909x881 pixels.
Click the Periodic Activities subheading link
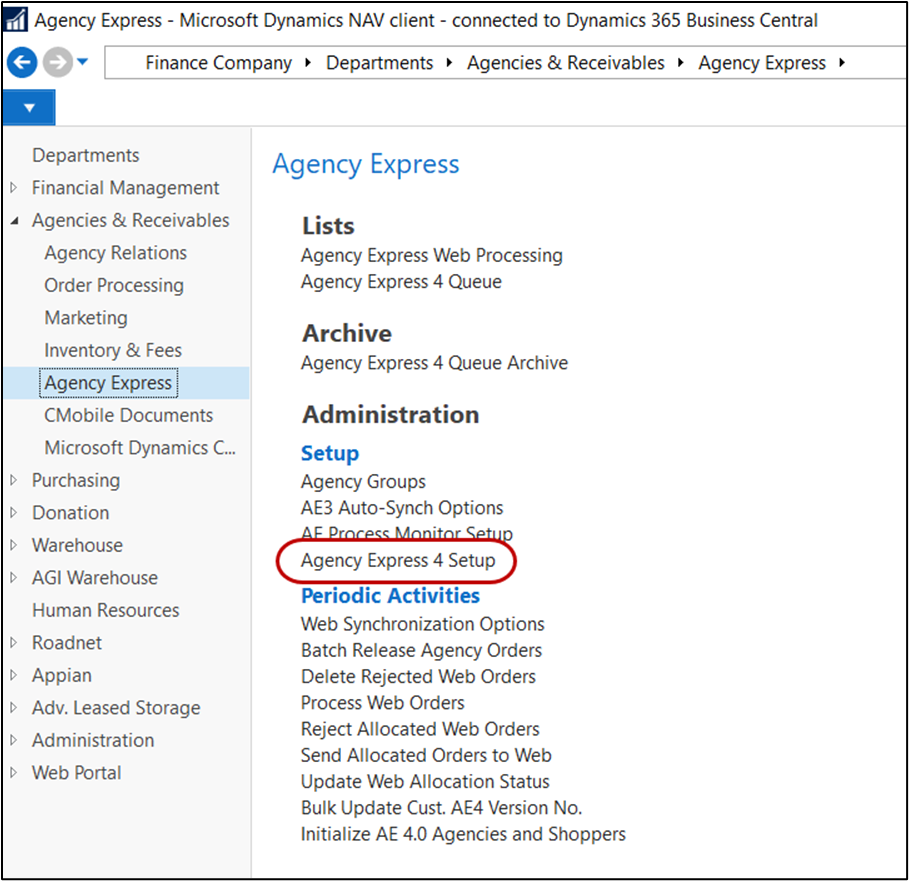point(390,596)
